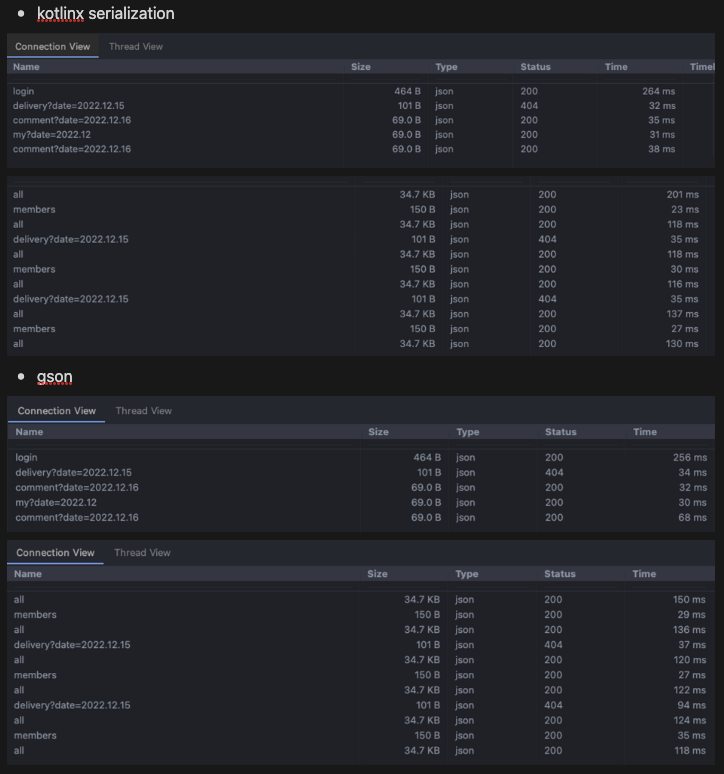Select the all request taking 116 ms
The image size is (724, 774).
coord(361,284)
